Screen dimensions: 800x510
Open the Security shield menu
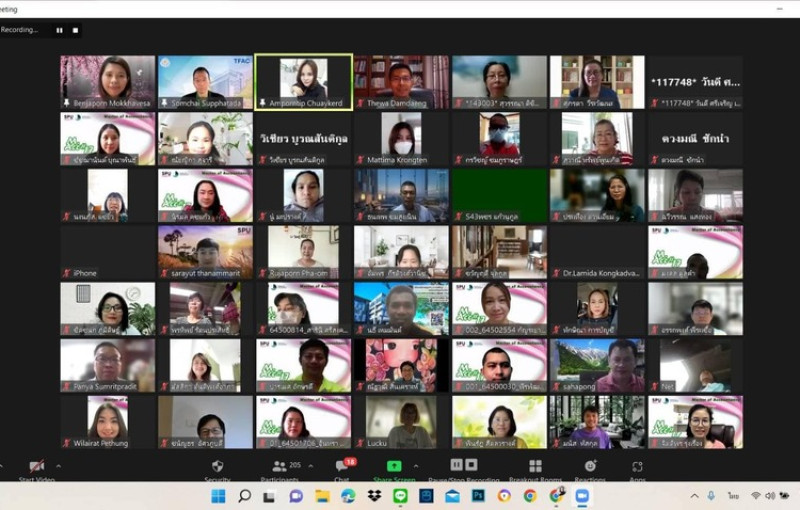coord(217,466)
